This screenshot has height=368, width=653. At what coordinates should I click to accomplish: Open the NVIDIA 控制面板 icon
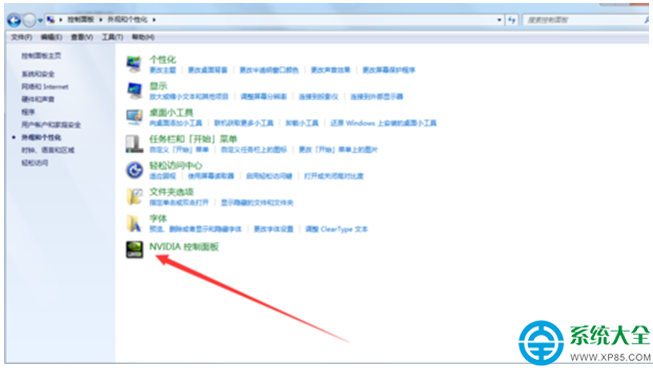click(135, 249)
